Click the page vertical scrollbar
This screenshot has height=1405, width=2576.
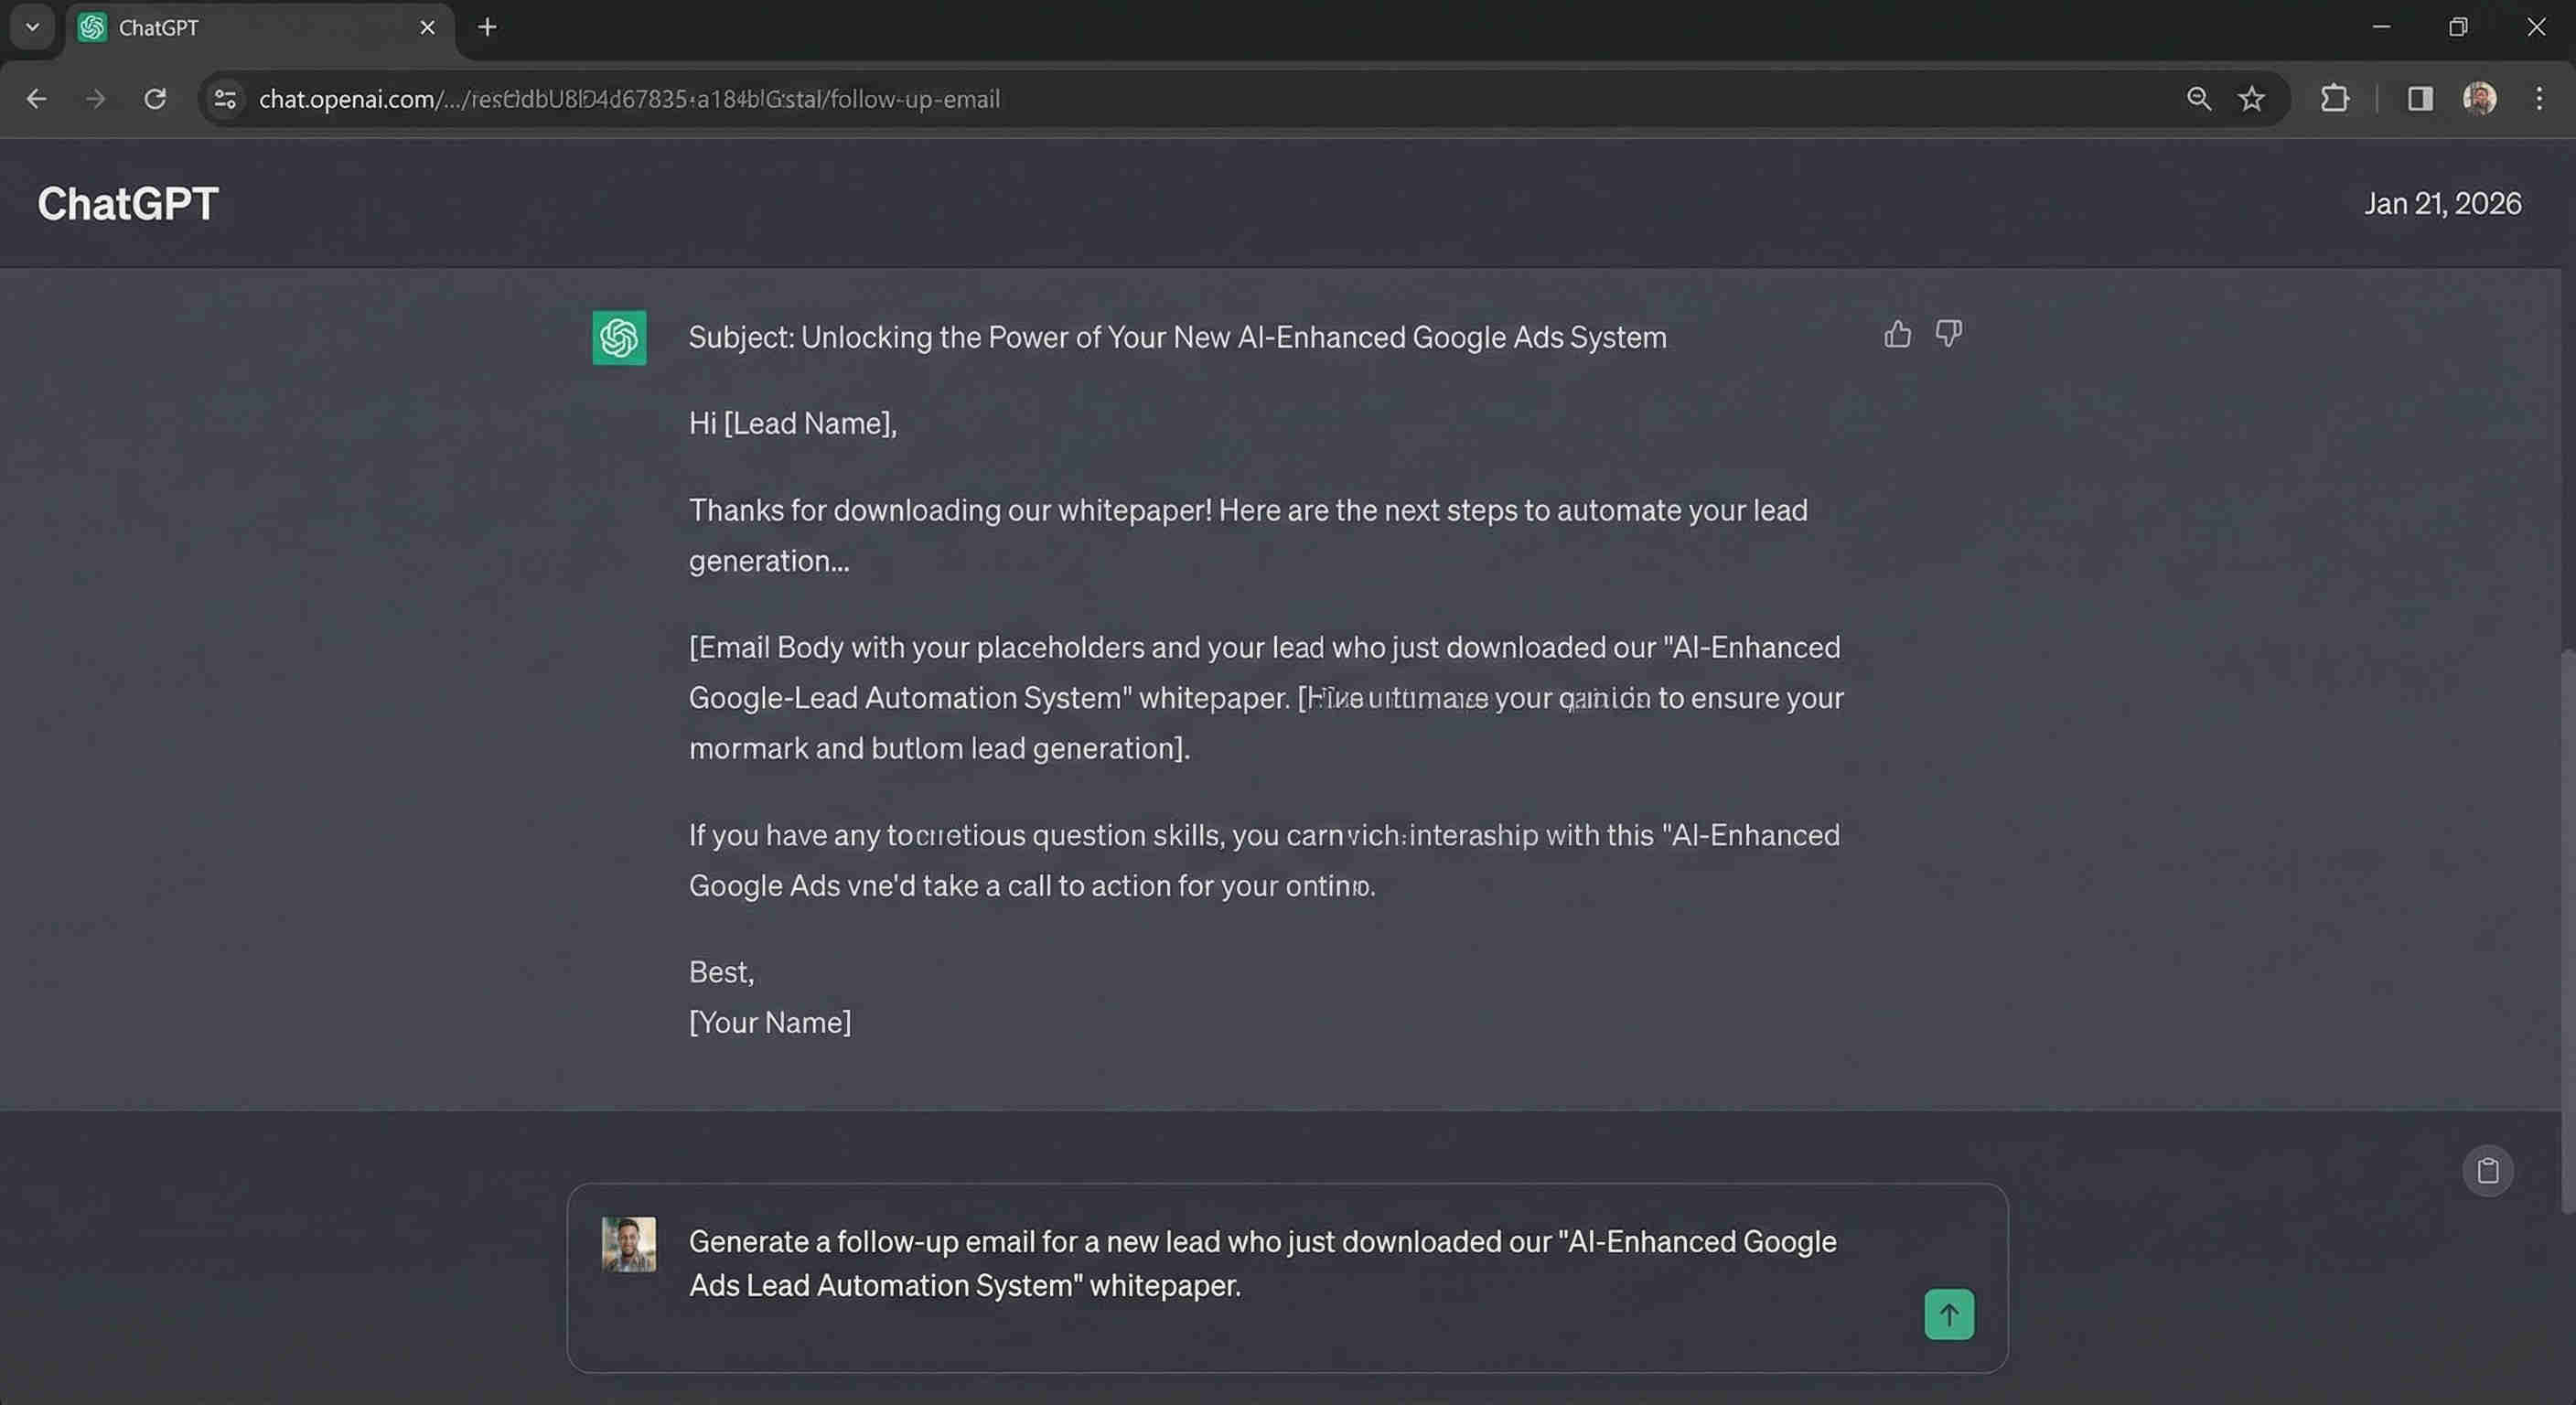point(2567,929)
